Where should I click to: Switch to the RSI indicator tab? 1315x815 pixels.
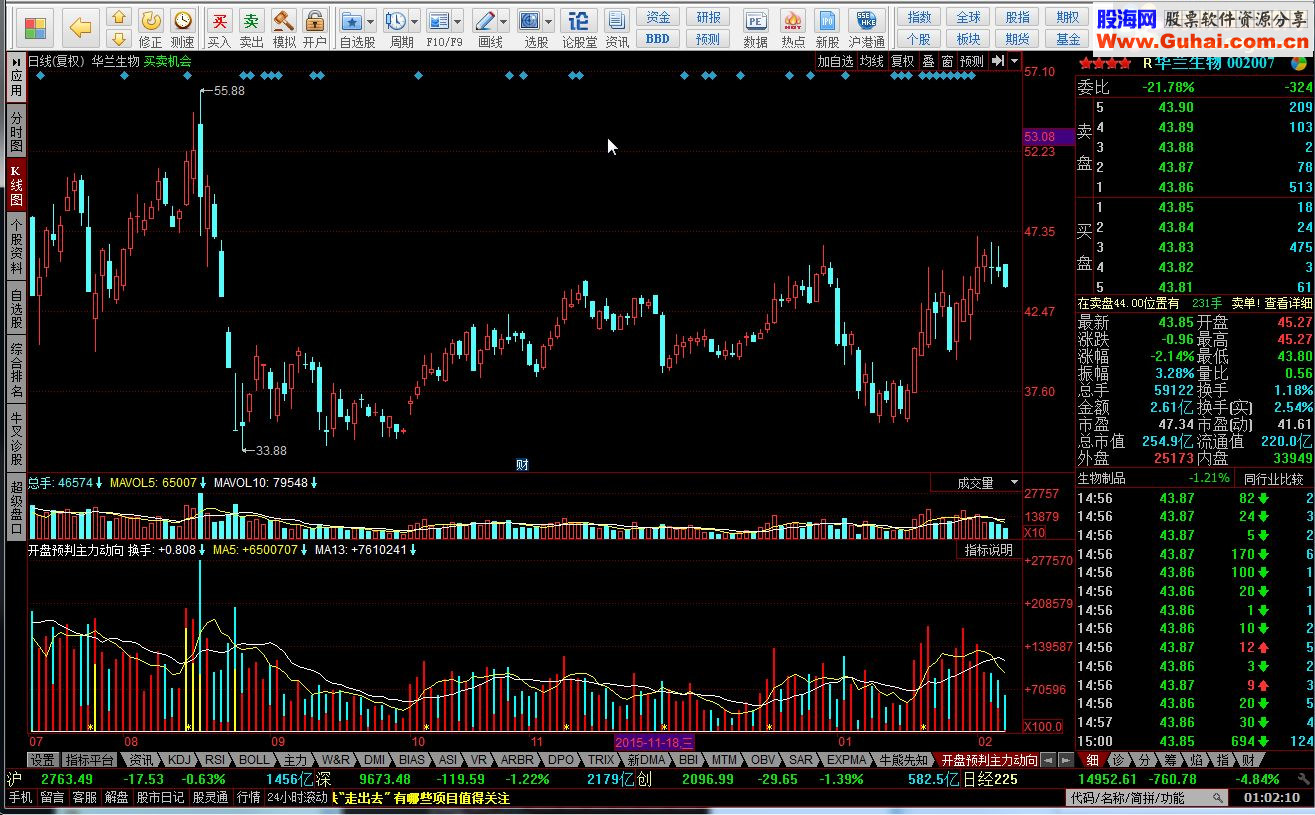(215, 760)
